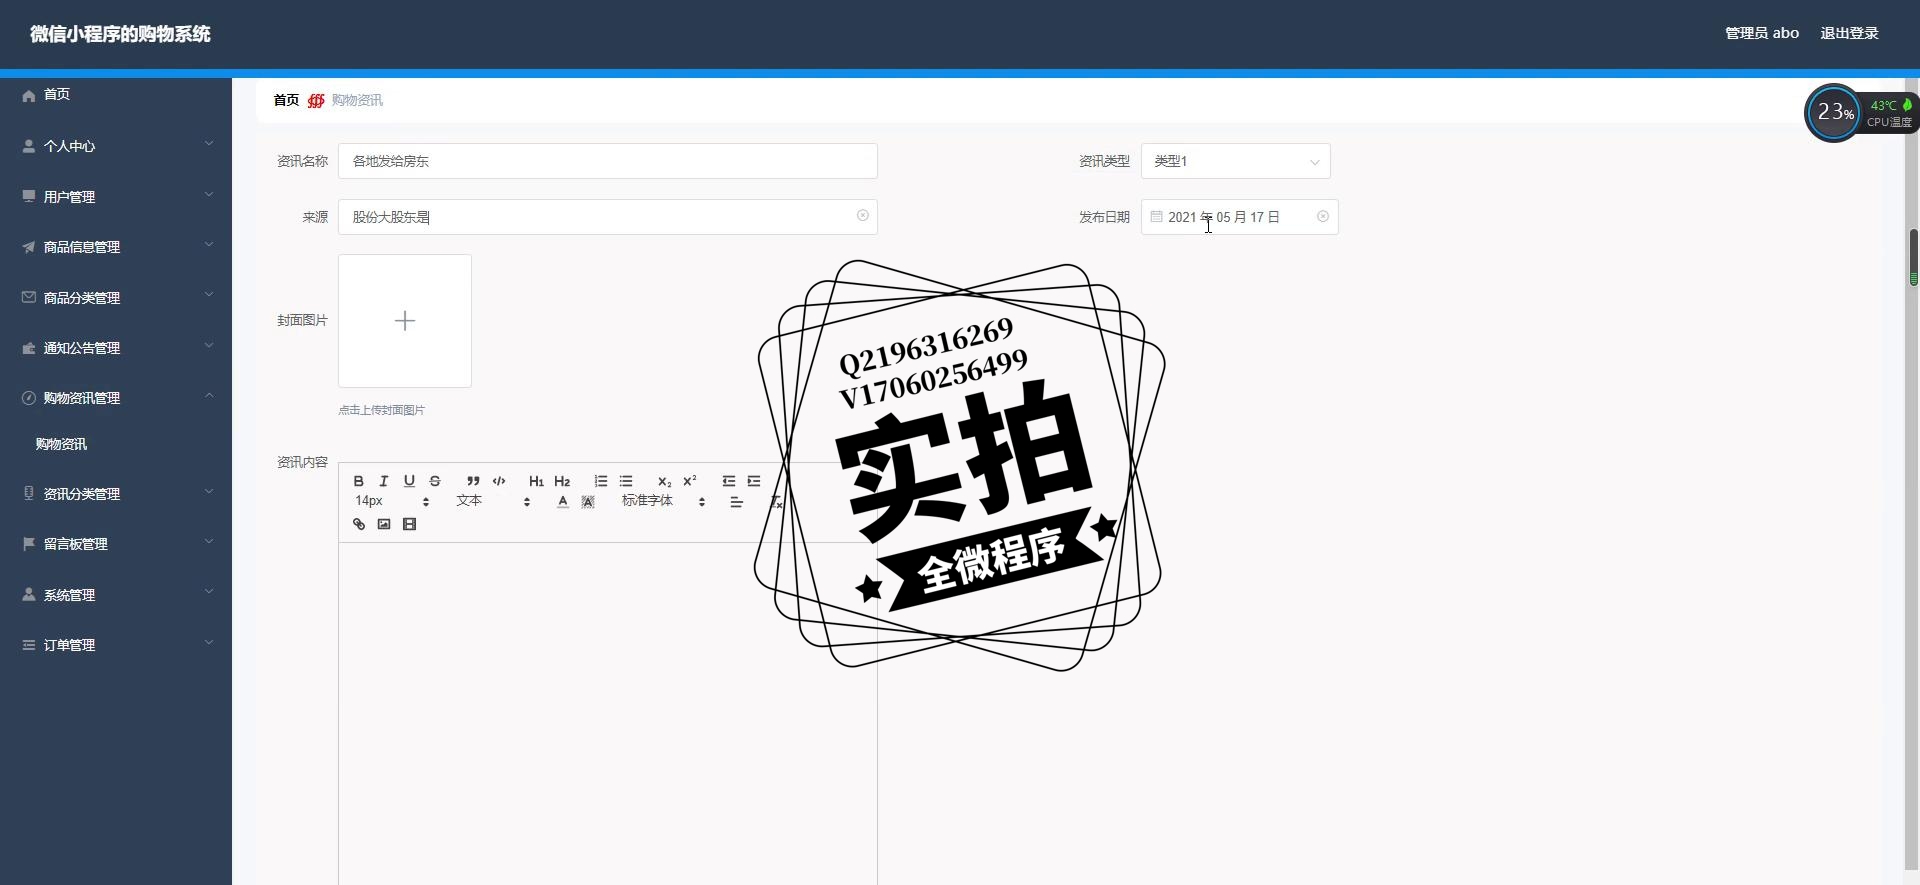Toggle italic formatting in the editor
Image resolution: width=1920 pixels, height=885 pixels.
pyautogui.click(x=383, y=481)
